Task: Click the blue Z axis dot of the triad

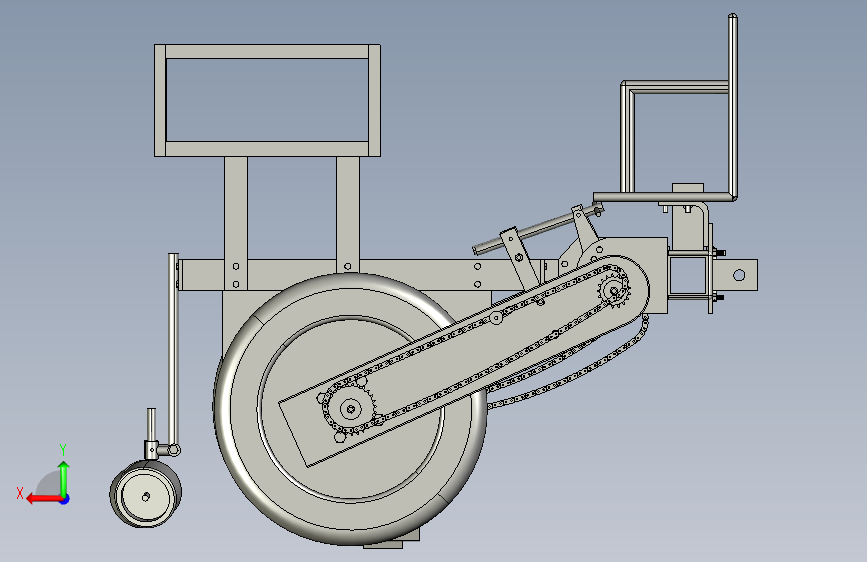Action: point(65,499)
